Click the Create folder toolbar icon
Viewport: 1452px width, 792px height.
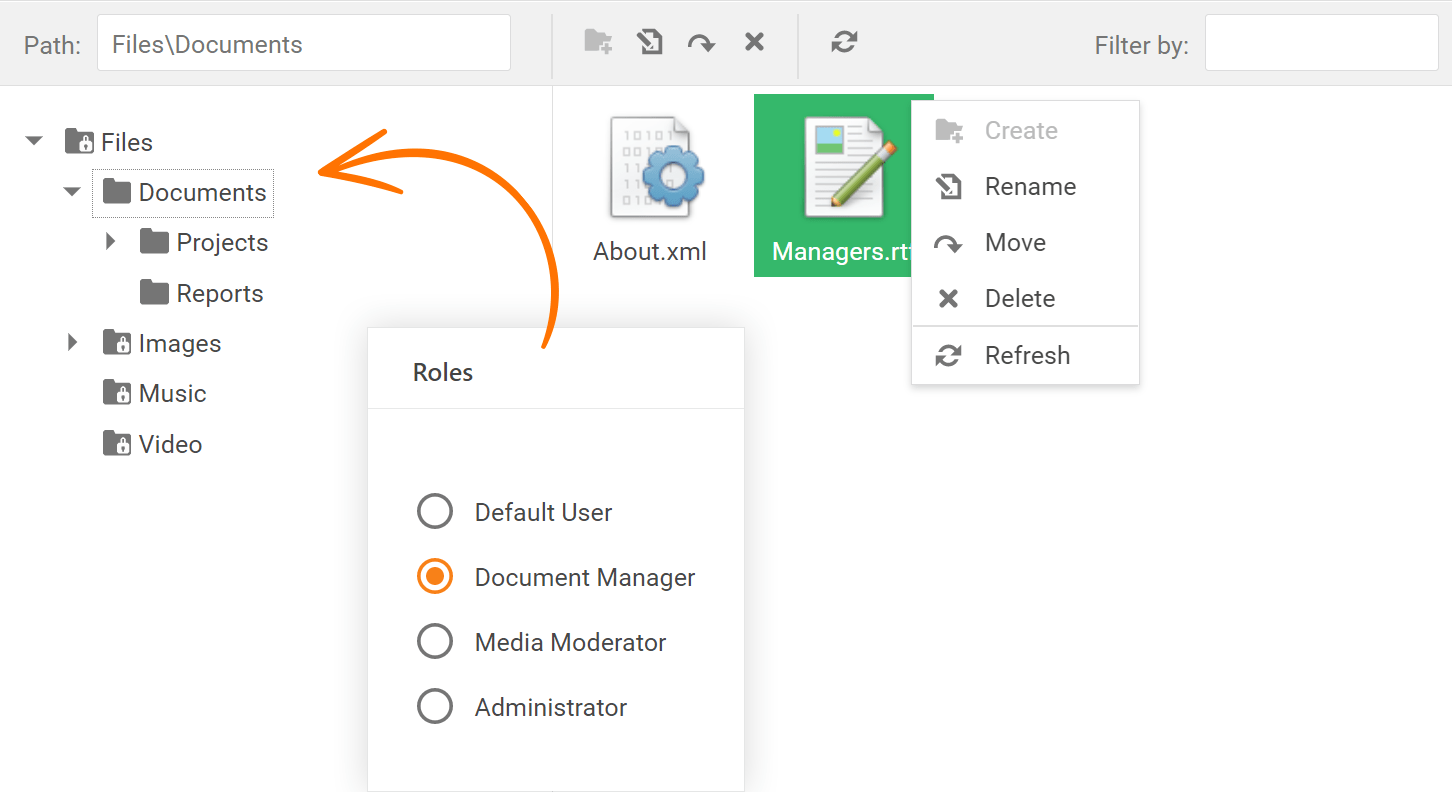click(598, 42)
